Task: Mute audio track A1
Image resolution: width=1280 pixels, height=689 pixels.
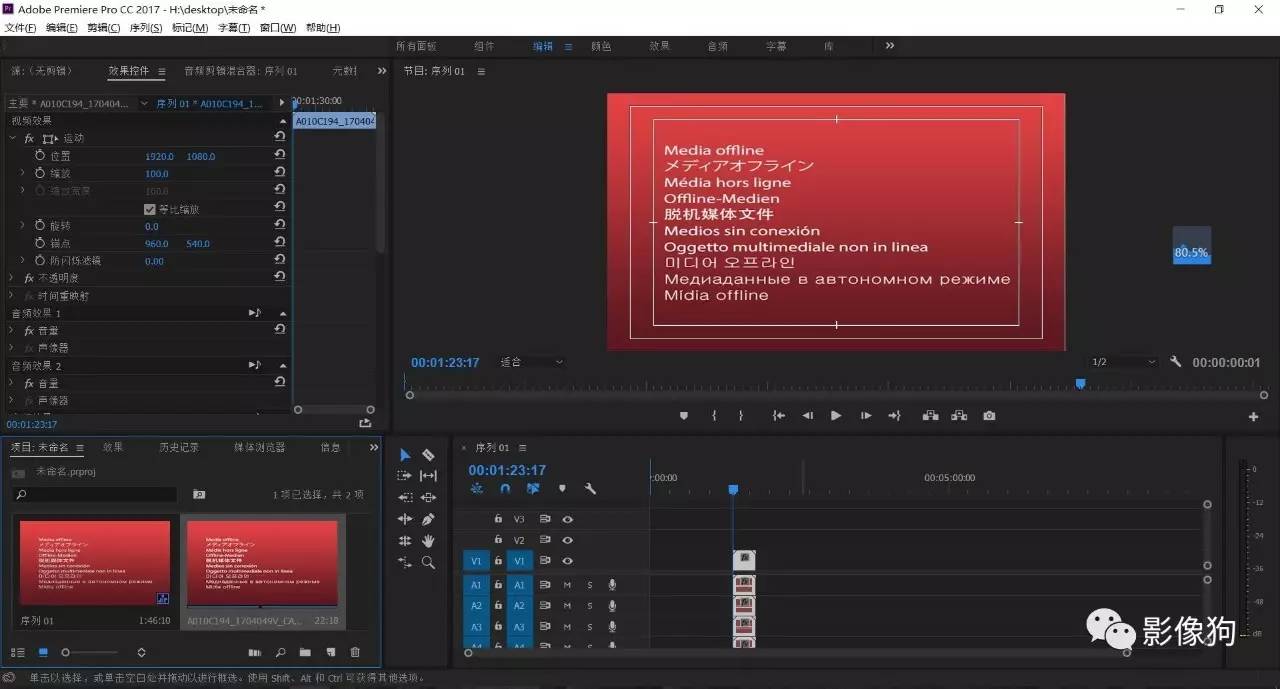Action: [x=567, y=585]
